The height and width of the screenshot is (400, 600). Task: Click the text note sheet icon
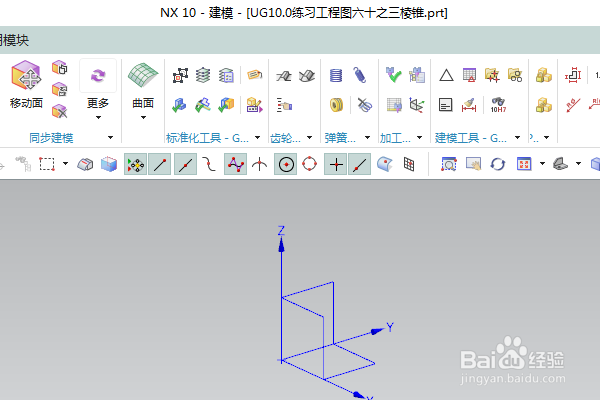coord(445,105)
